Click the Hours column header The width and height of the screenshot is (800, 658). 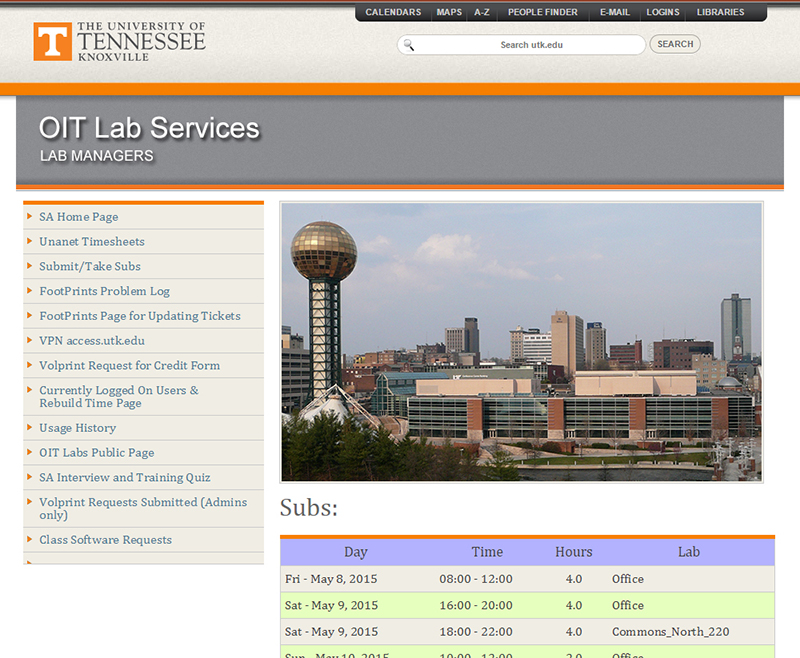pos(574,552)
